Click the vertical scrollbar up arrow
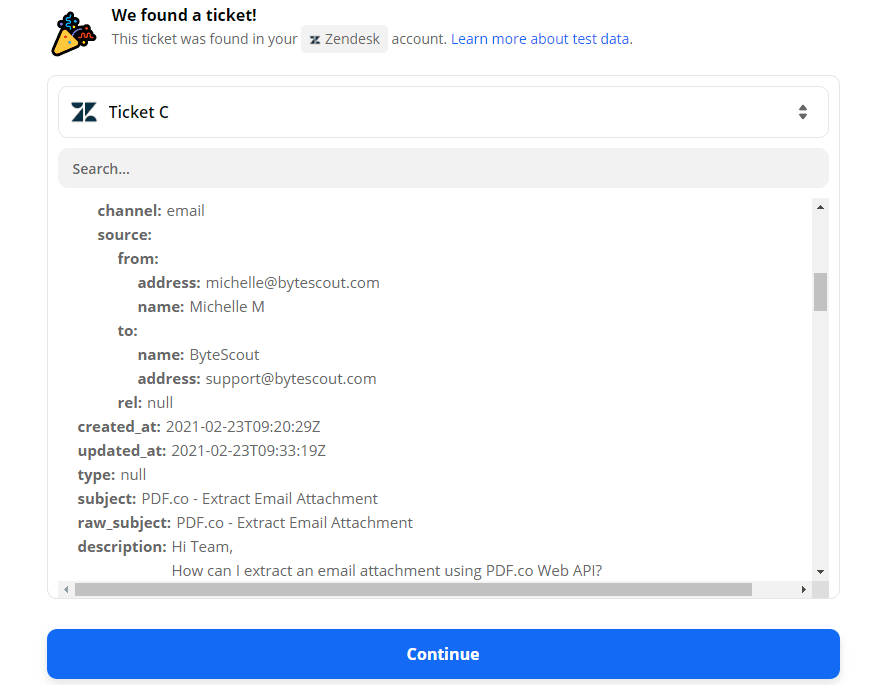The image size is (885, 685). click(820, 207)
